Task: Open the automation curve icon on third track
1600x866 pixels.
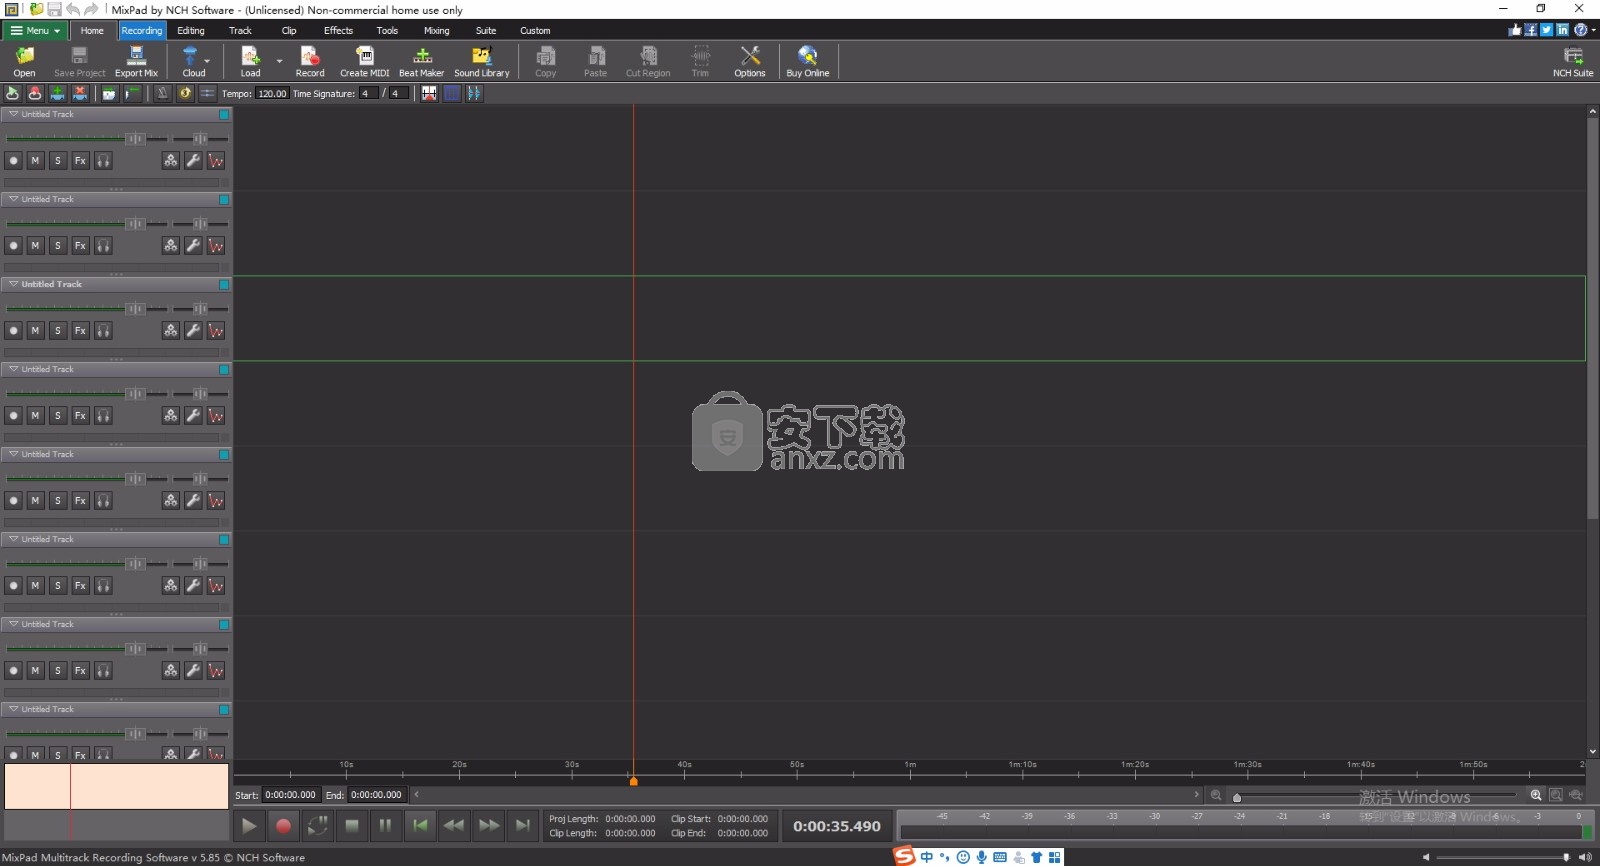Action: (216, 330)
